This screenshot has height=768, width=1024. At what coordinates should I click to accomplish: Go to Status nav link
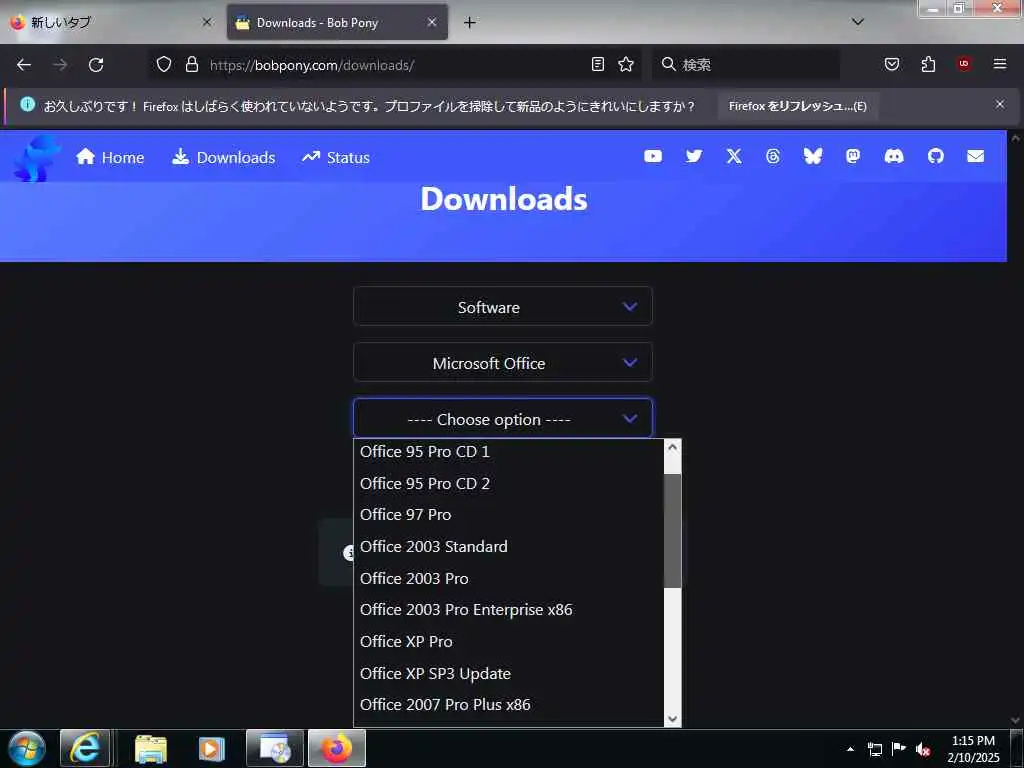point(336,157)
